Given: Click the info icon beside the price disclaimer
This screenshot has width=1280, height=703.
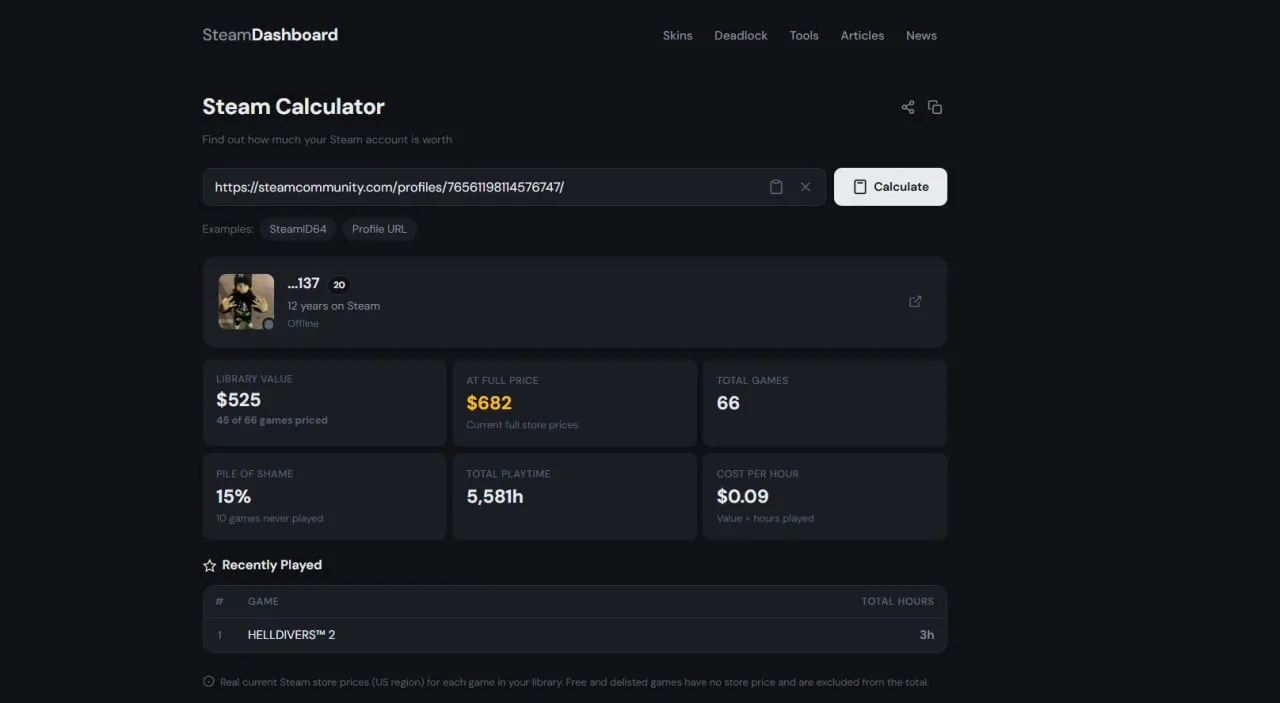Looking at the screenshot, I should [x=208, y=682].
